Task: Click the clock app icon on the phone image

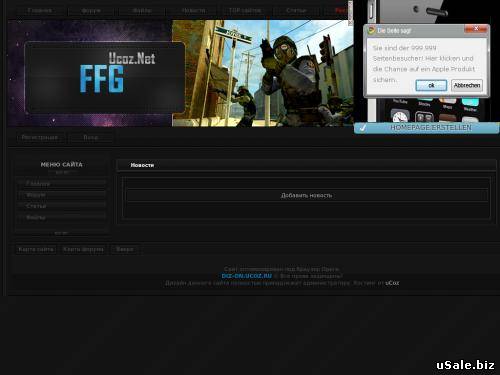Action: point(400,116)
